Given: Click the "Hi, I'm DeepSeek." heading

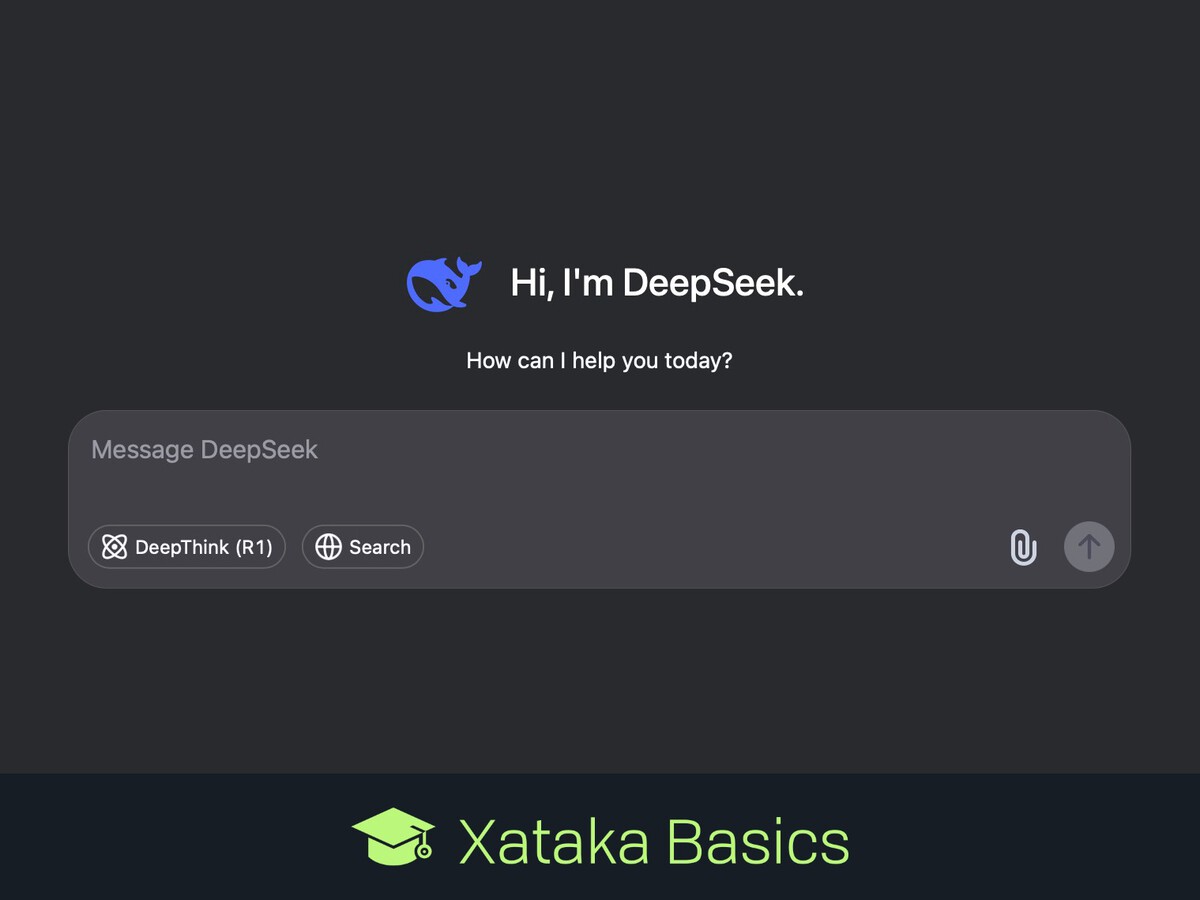Looking at the screenshot, I should [x=657, y=284].
